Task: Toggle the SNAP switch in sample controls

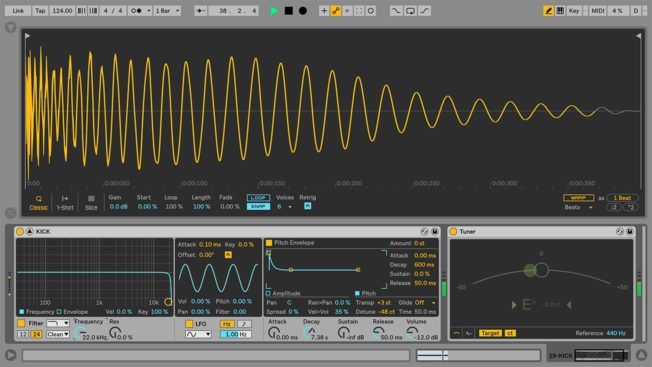Action: pyautogui.click(x=258, y=206)
